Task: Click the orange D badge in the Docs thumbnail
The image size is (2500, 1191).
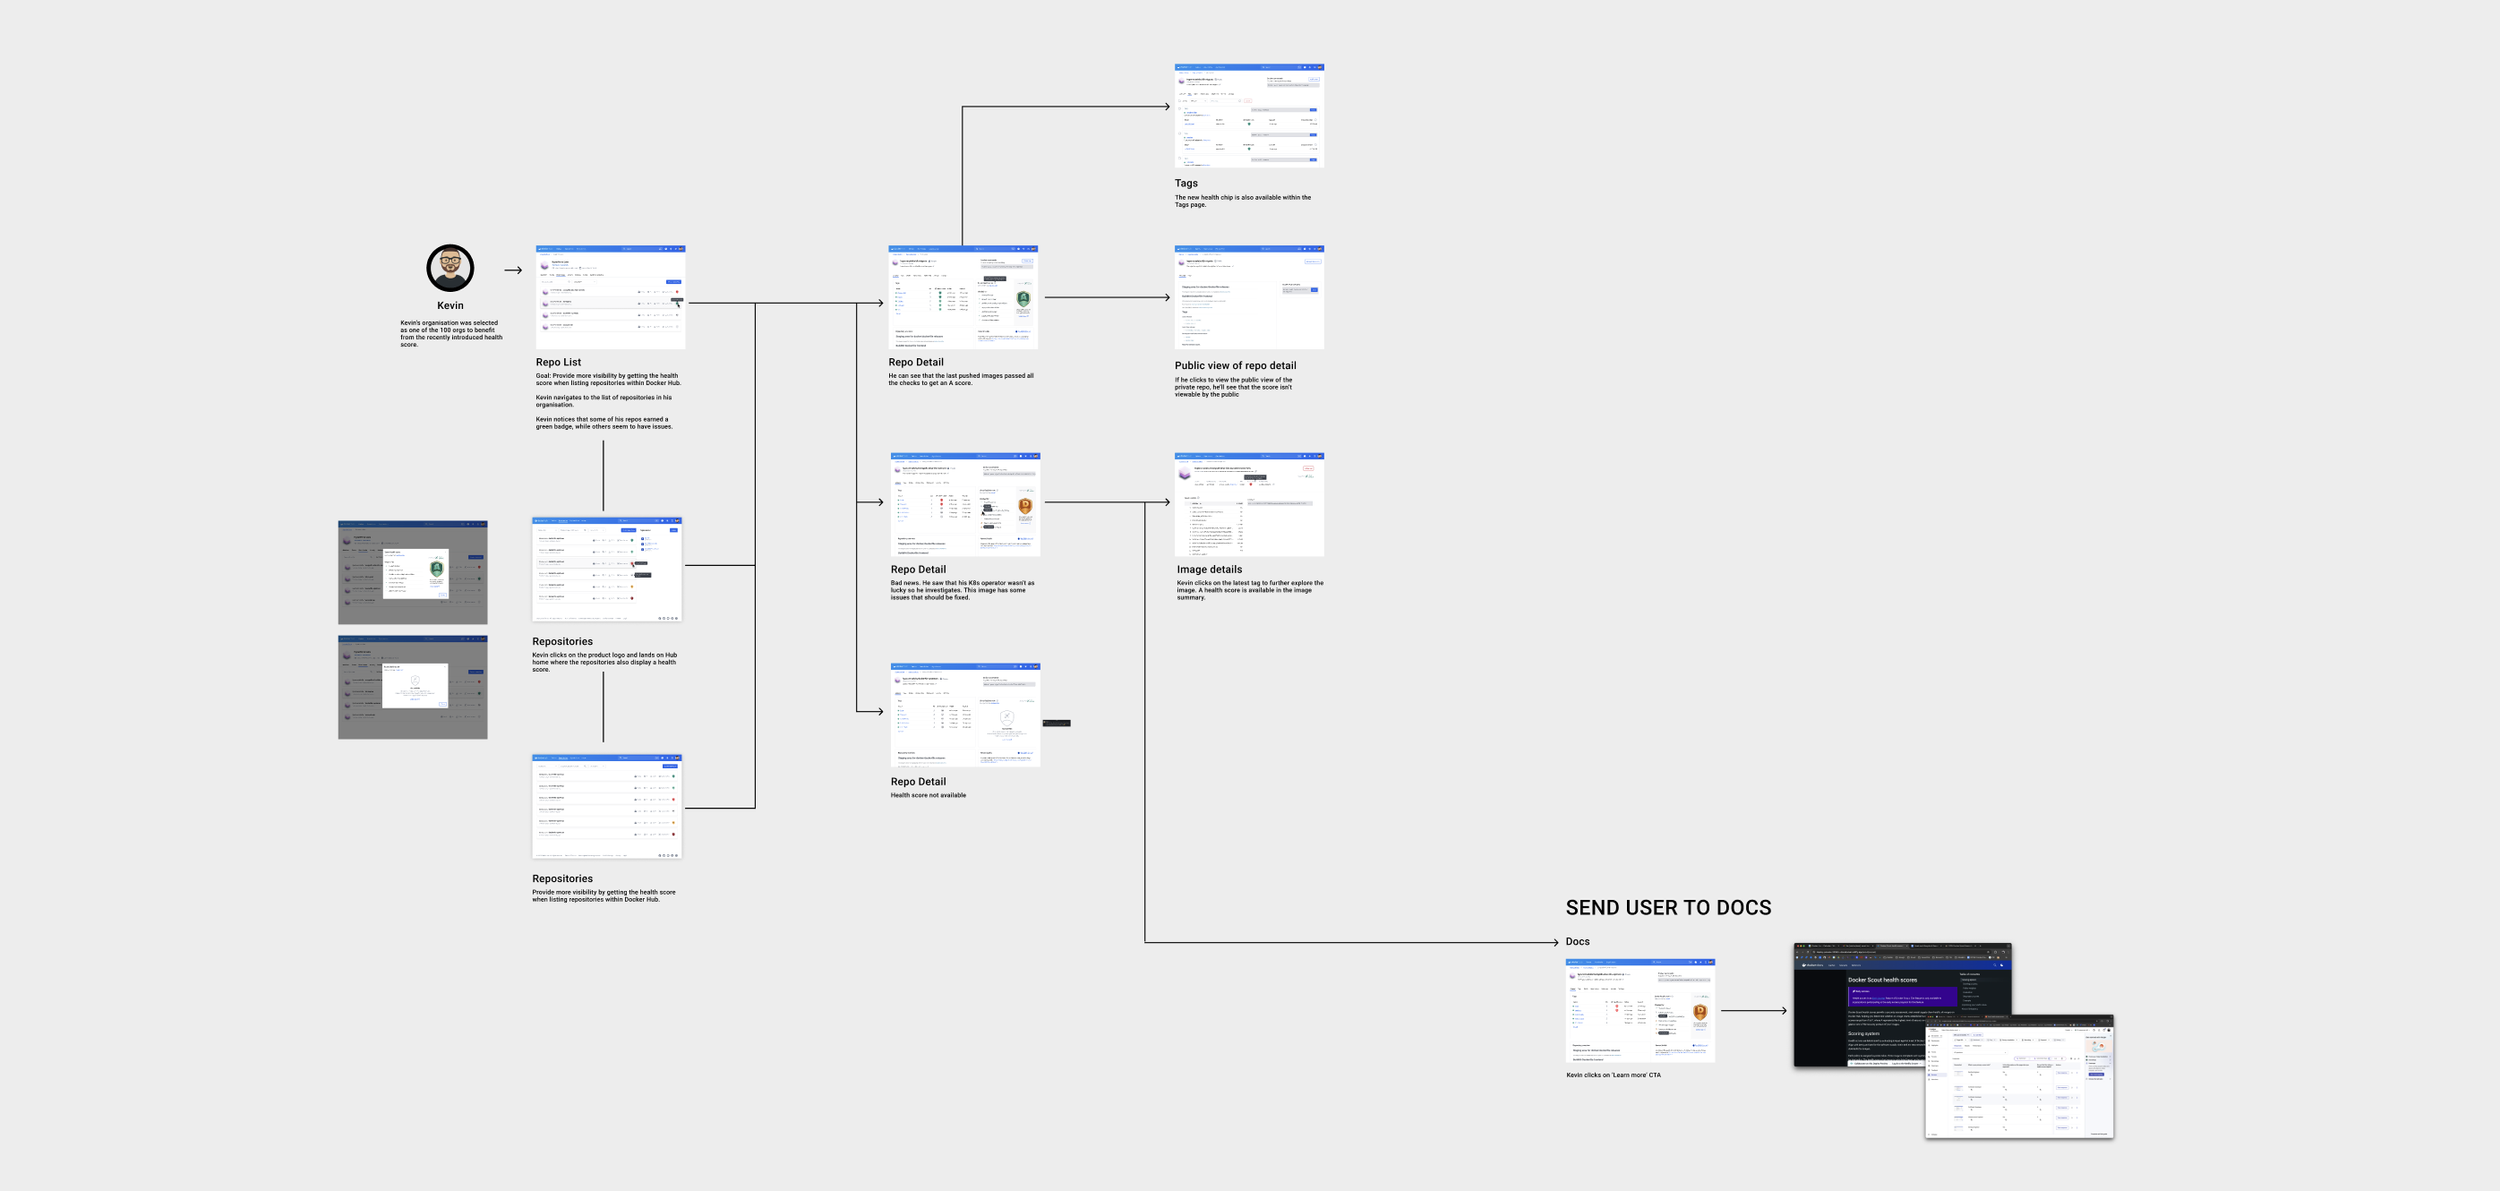Action: click(x=1700, y=1013)
